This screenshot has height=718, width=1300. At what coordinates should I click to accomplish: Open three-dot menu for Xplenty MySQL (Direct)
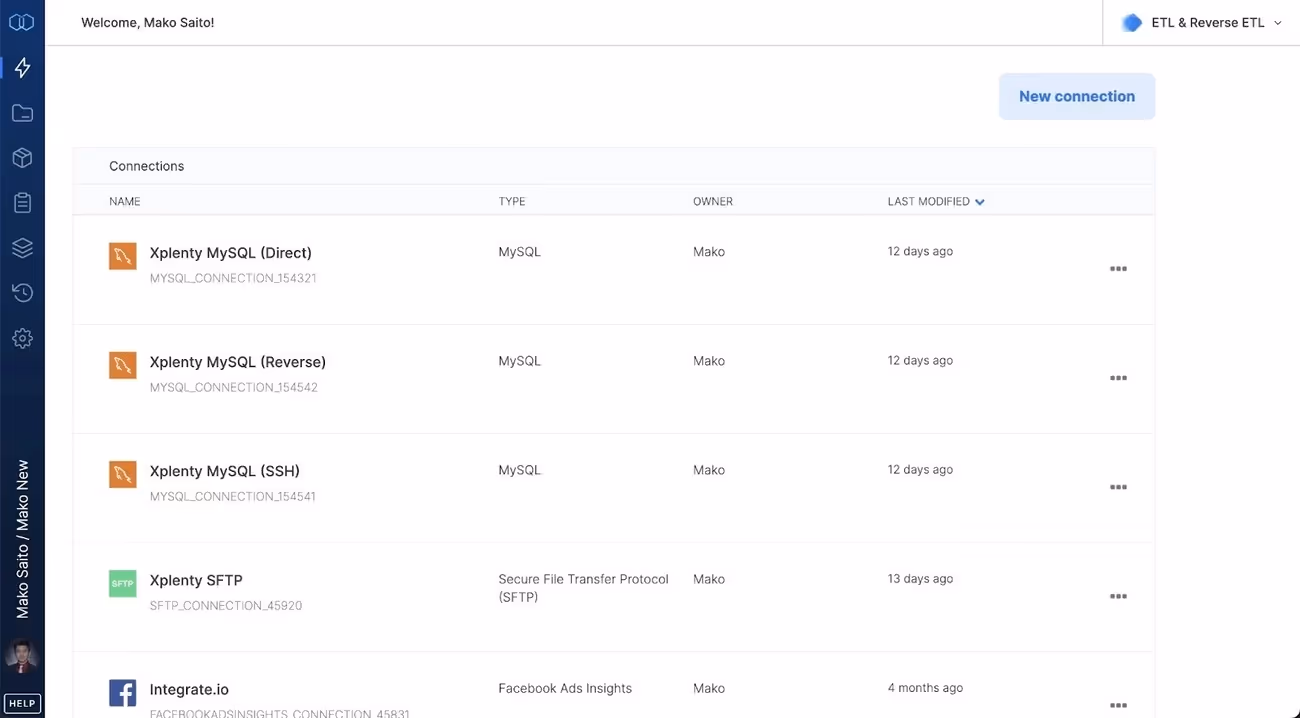point(1118,269)
